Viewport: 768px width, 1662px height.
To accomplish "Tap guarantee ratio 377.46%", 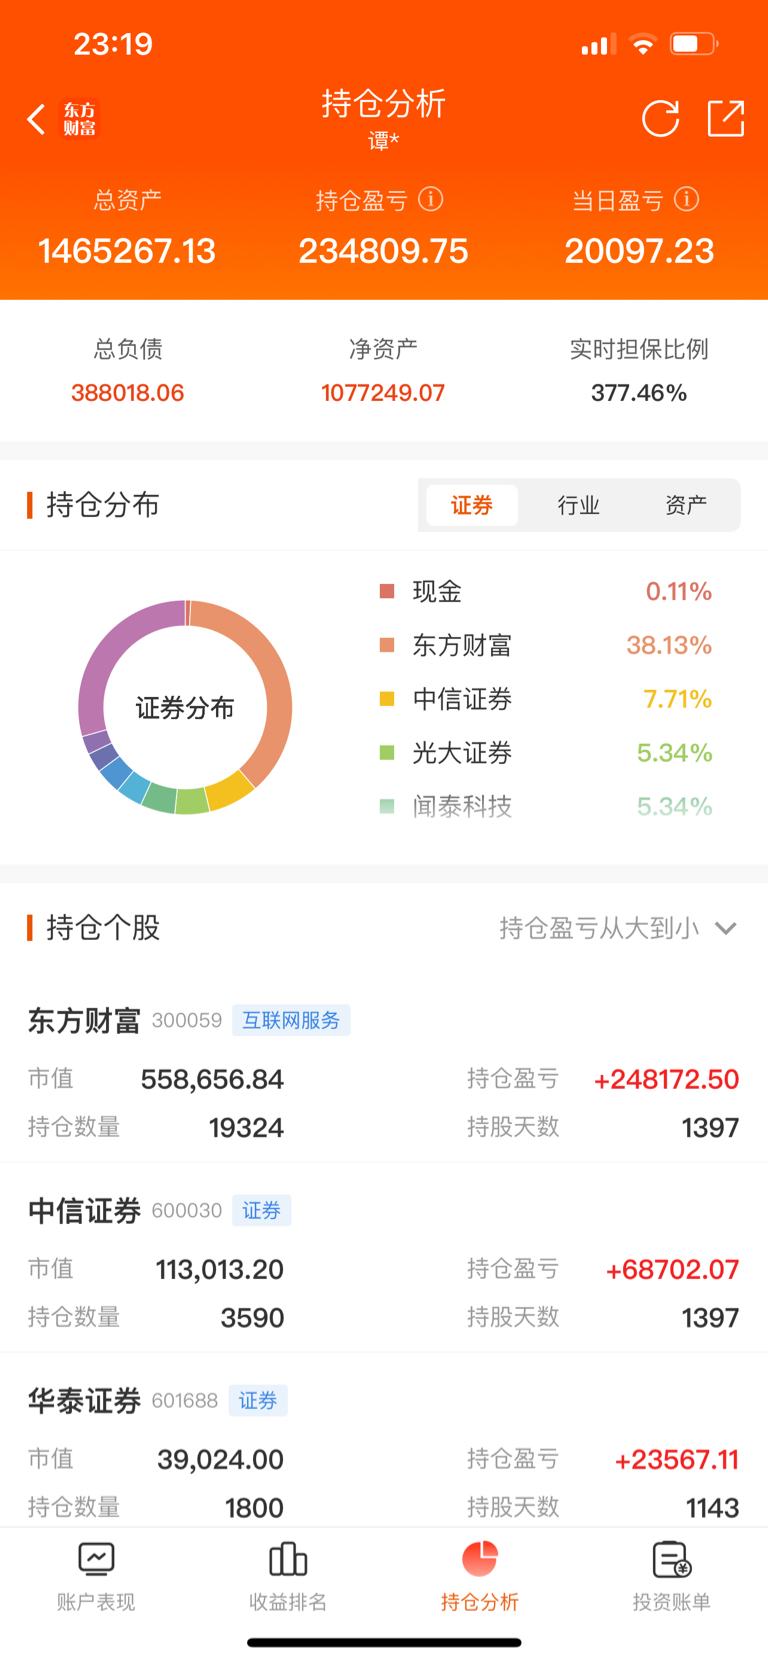I will pyautogui.click(x=639, y=393).
